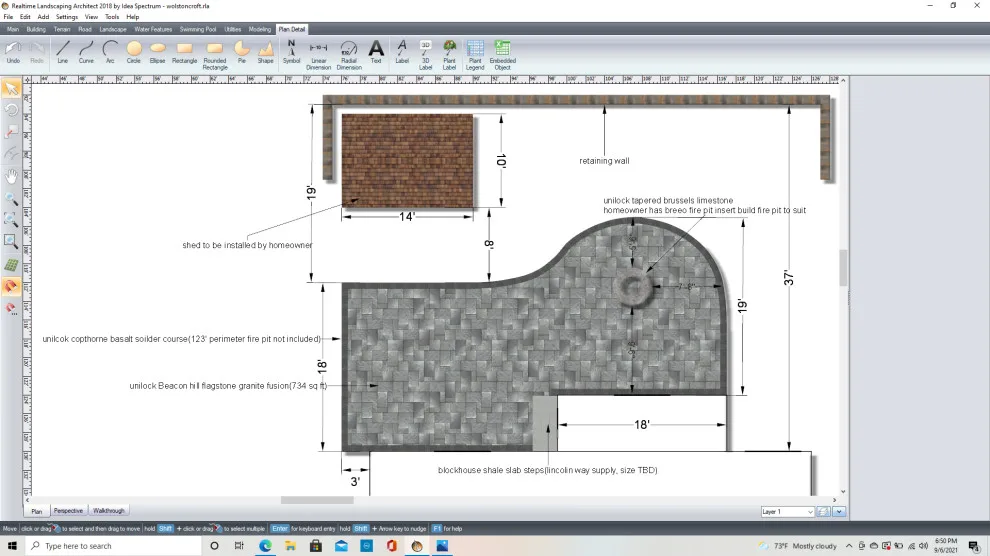Switch to the Landscape tab
Image resolution: width=990 pixels, height=556 pixels.
pyautogui.click(x=113, y=29)
